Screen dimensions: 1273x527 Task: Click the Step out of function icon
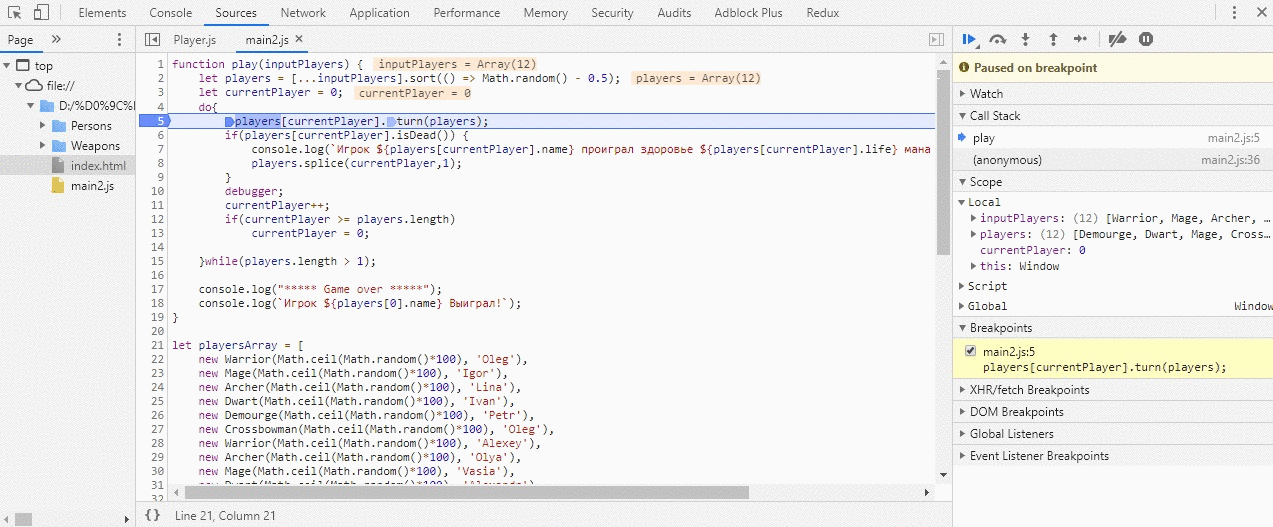tap(1053, 39)
